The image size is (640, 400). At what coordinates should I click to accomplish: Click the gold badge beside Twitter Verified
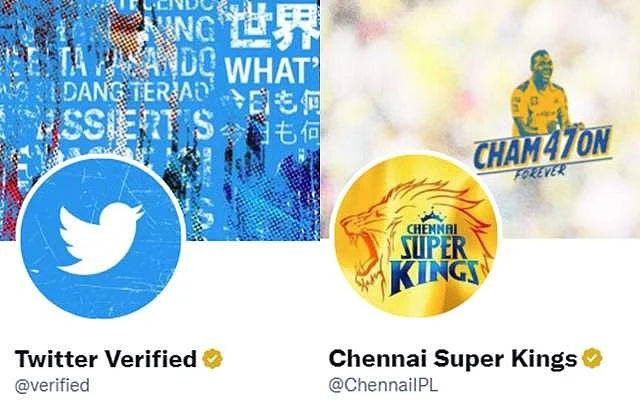pos(213,359)
